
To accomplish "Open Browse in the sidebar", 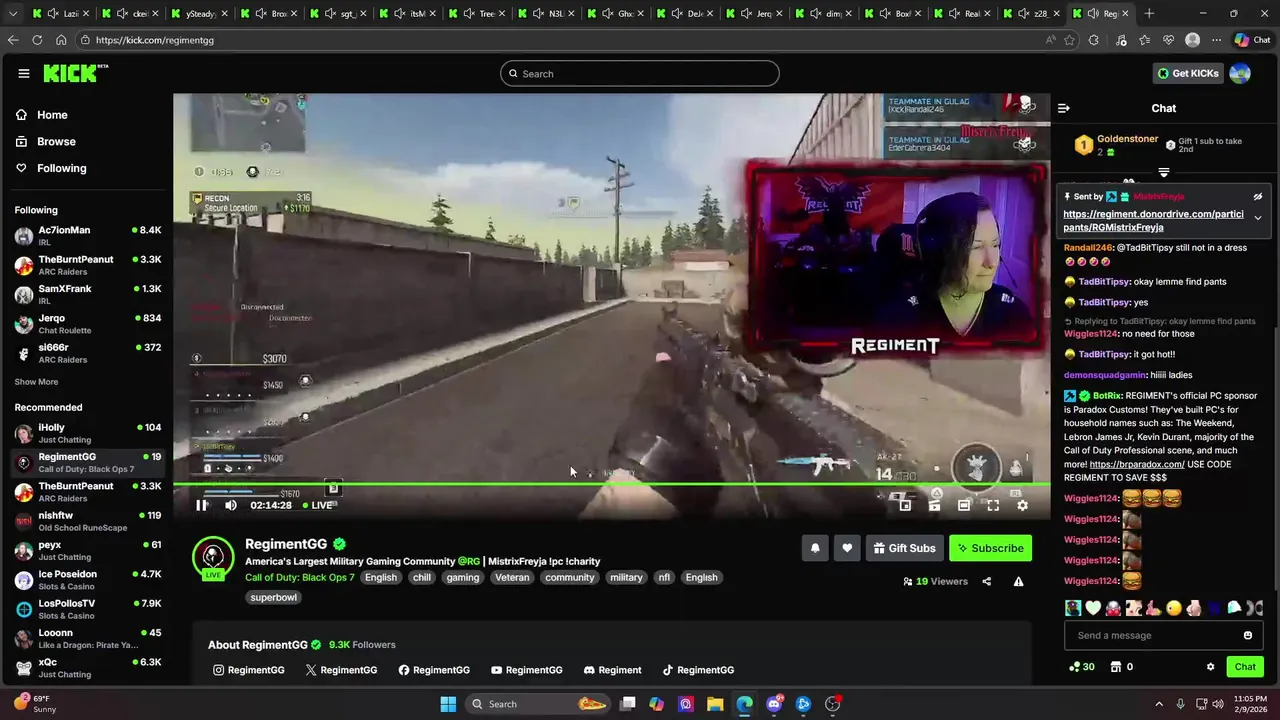I will tap(56, 141).
